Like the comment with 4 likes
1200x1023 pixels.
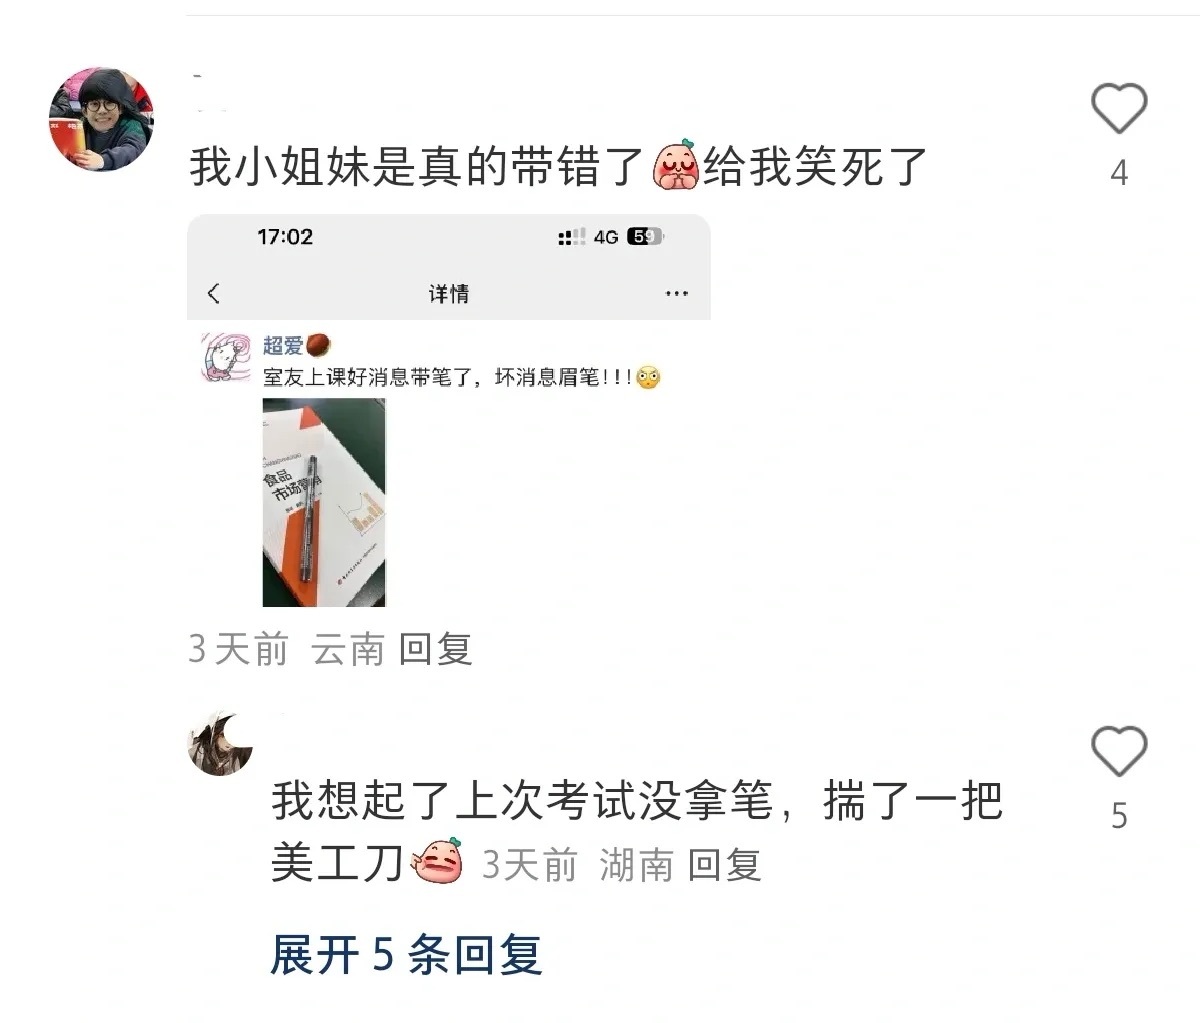1119,108
